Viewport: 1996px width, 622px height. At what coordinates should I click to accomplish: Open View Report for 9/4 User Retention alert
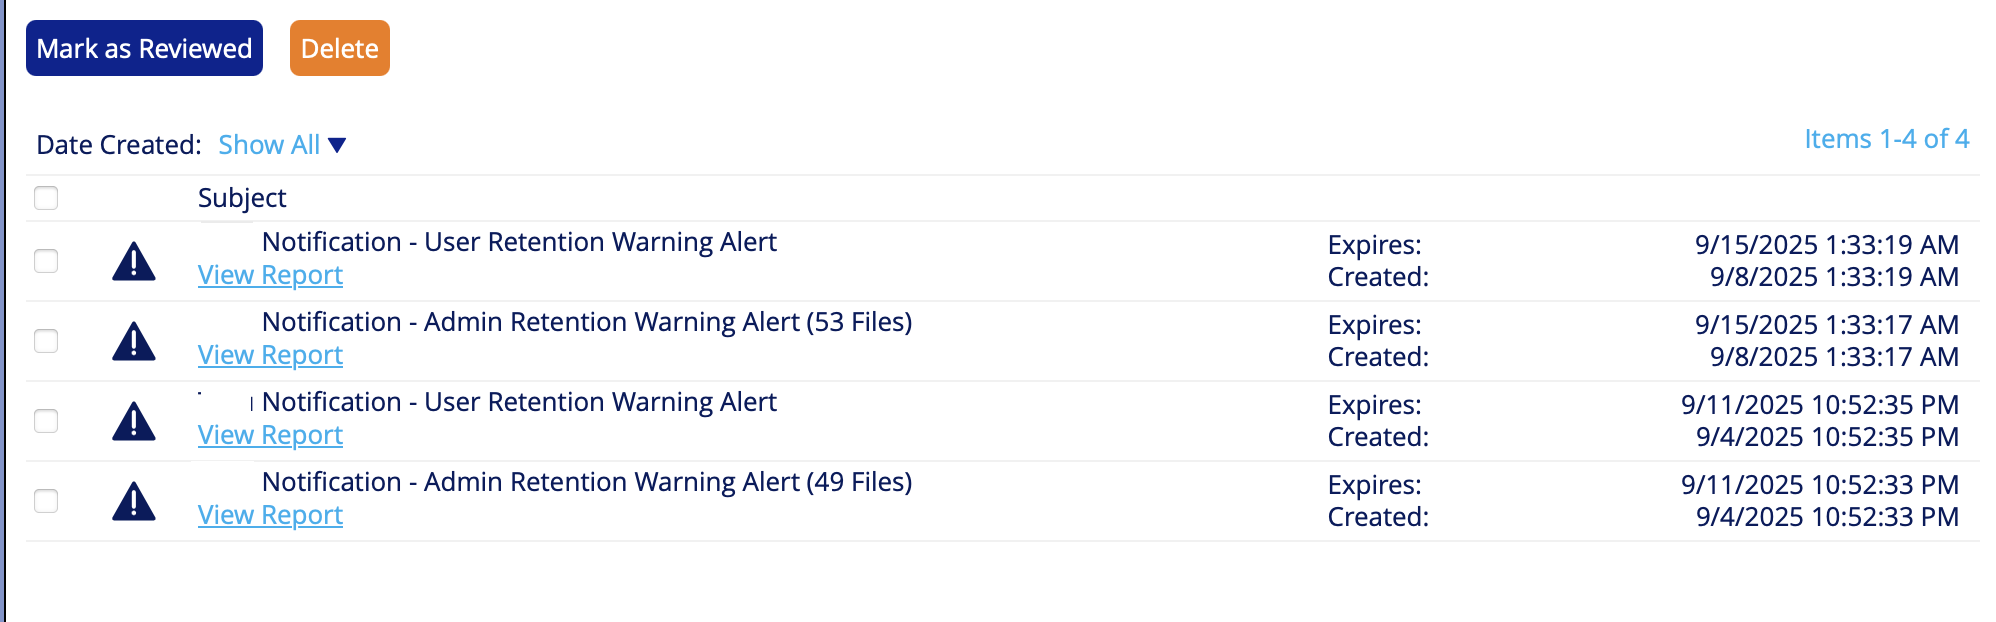(270, 435)
